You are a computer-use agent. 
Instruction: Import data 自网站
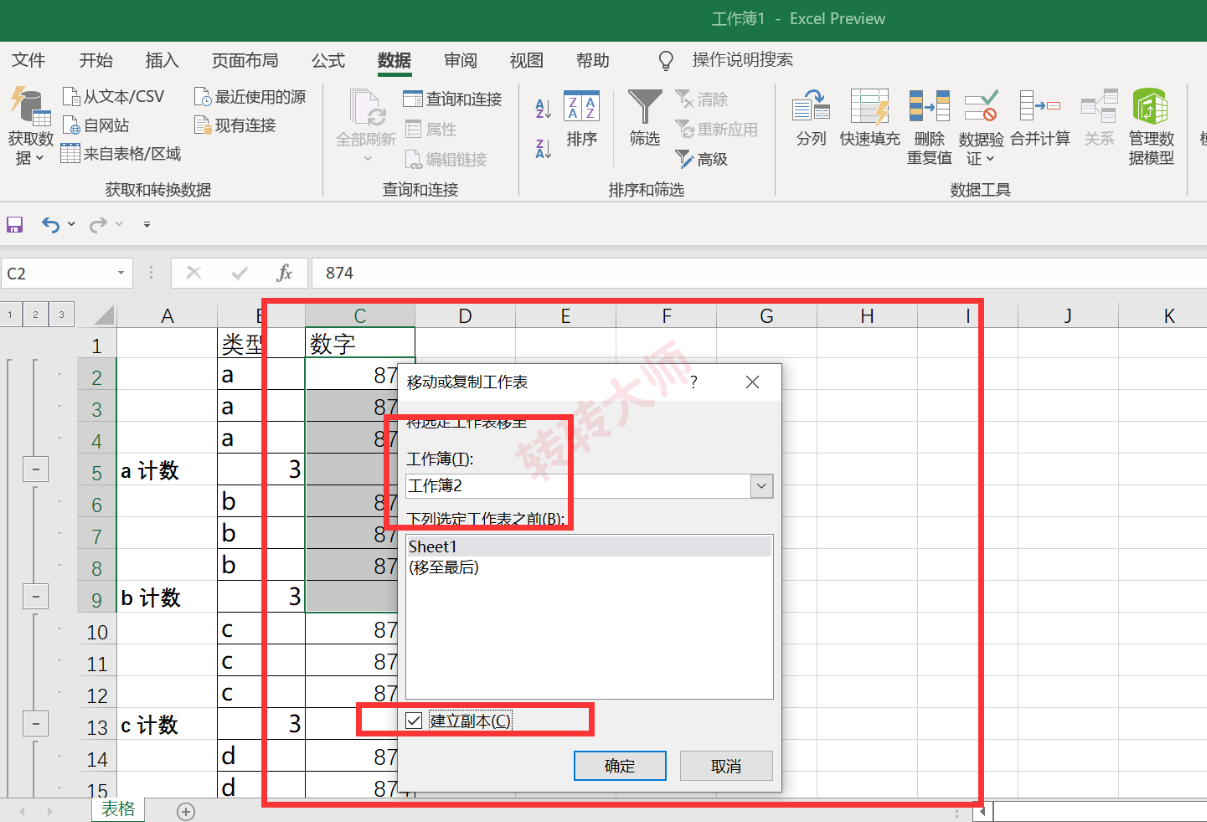pyautogui.click(x=96, y=126)
